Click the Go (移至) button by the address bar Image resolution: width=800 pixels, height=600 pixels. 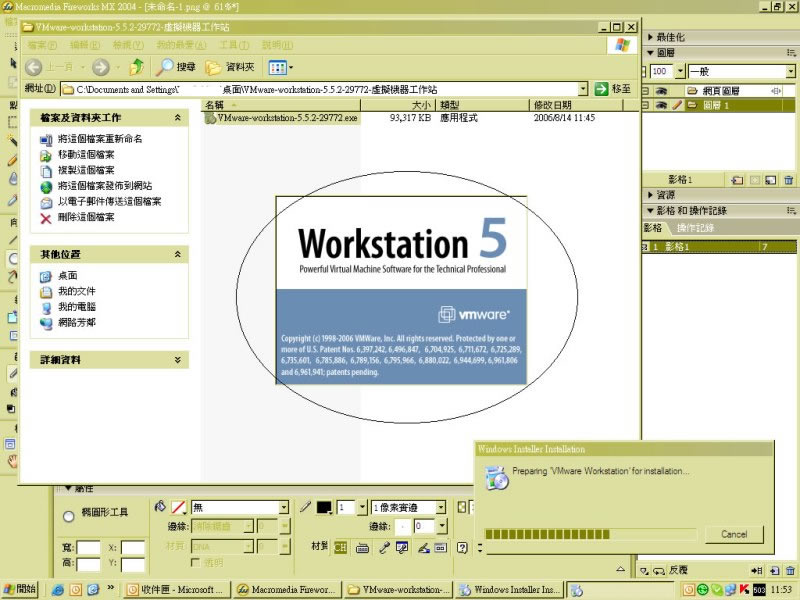pyautogui.click(x=613, y=89)
